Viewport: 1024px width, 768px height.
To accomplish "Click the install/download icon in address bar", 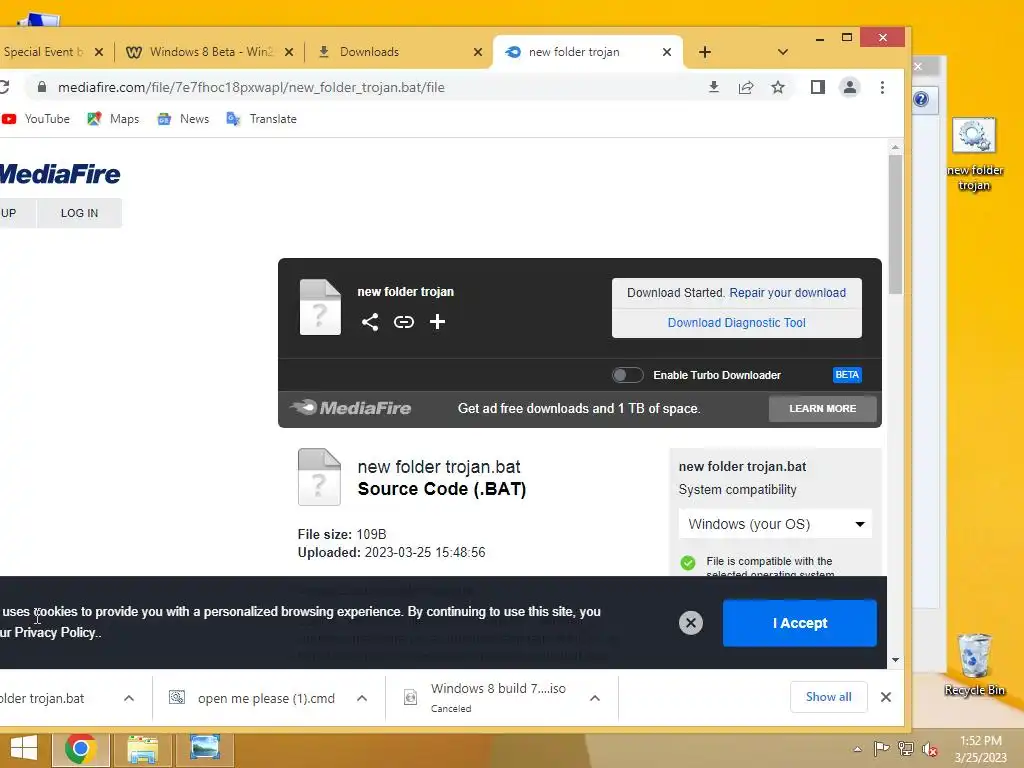I will pyautogui.click(x=714, y=88).
